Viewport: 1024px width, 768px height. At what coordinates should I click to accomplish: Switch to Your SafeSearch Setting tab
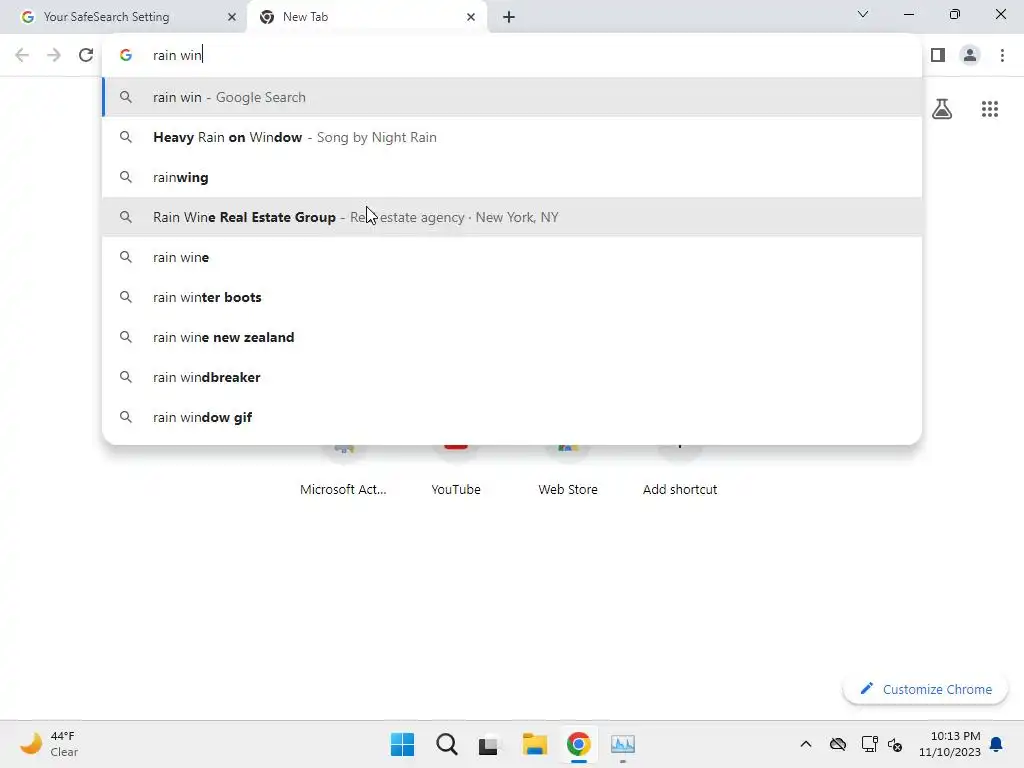(x=124, y=17)
